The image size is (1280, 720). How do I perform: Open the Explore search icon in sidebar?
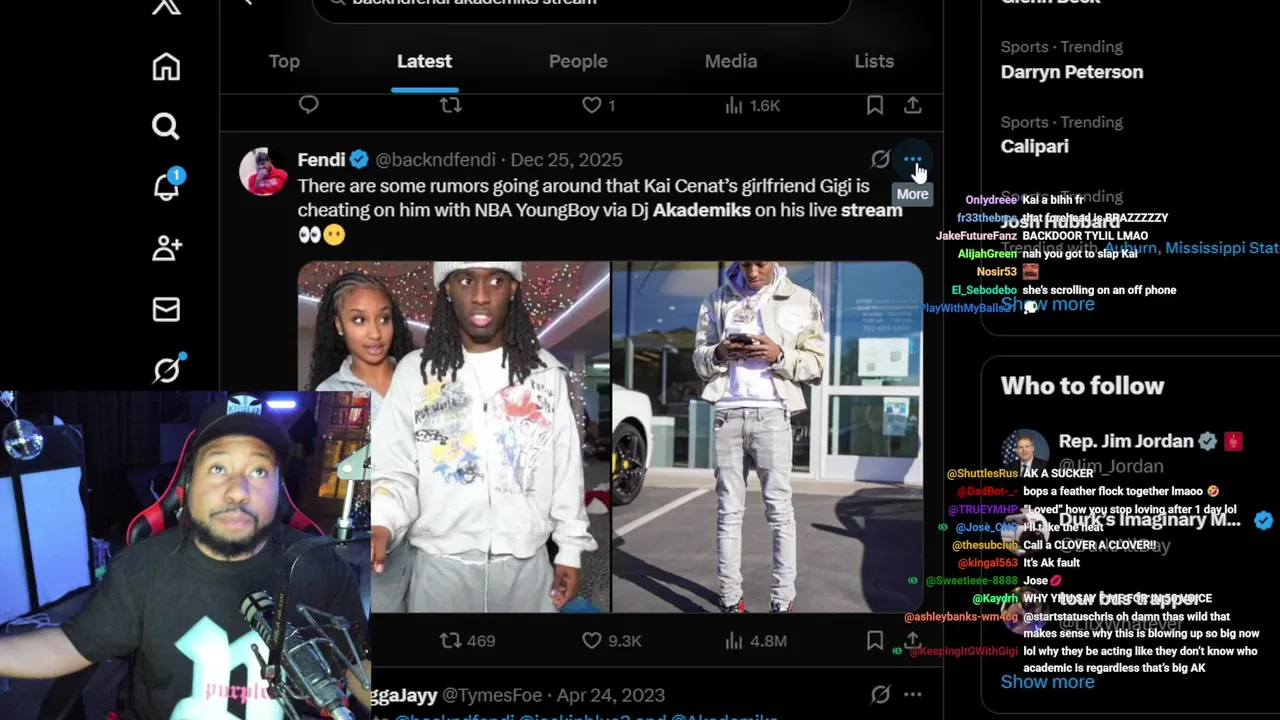coord(166,126)
